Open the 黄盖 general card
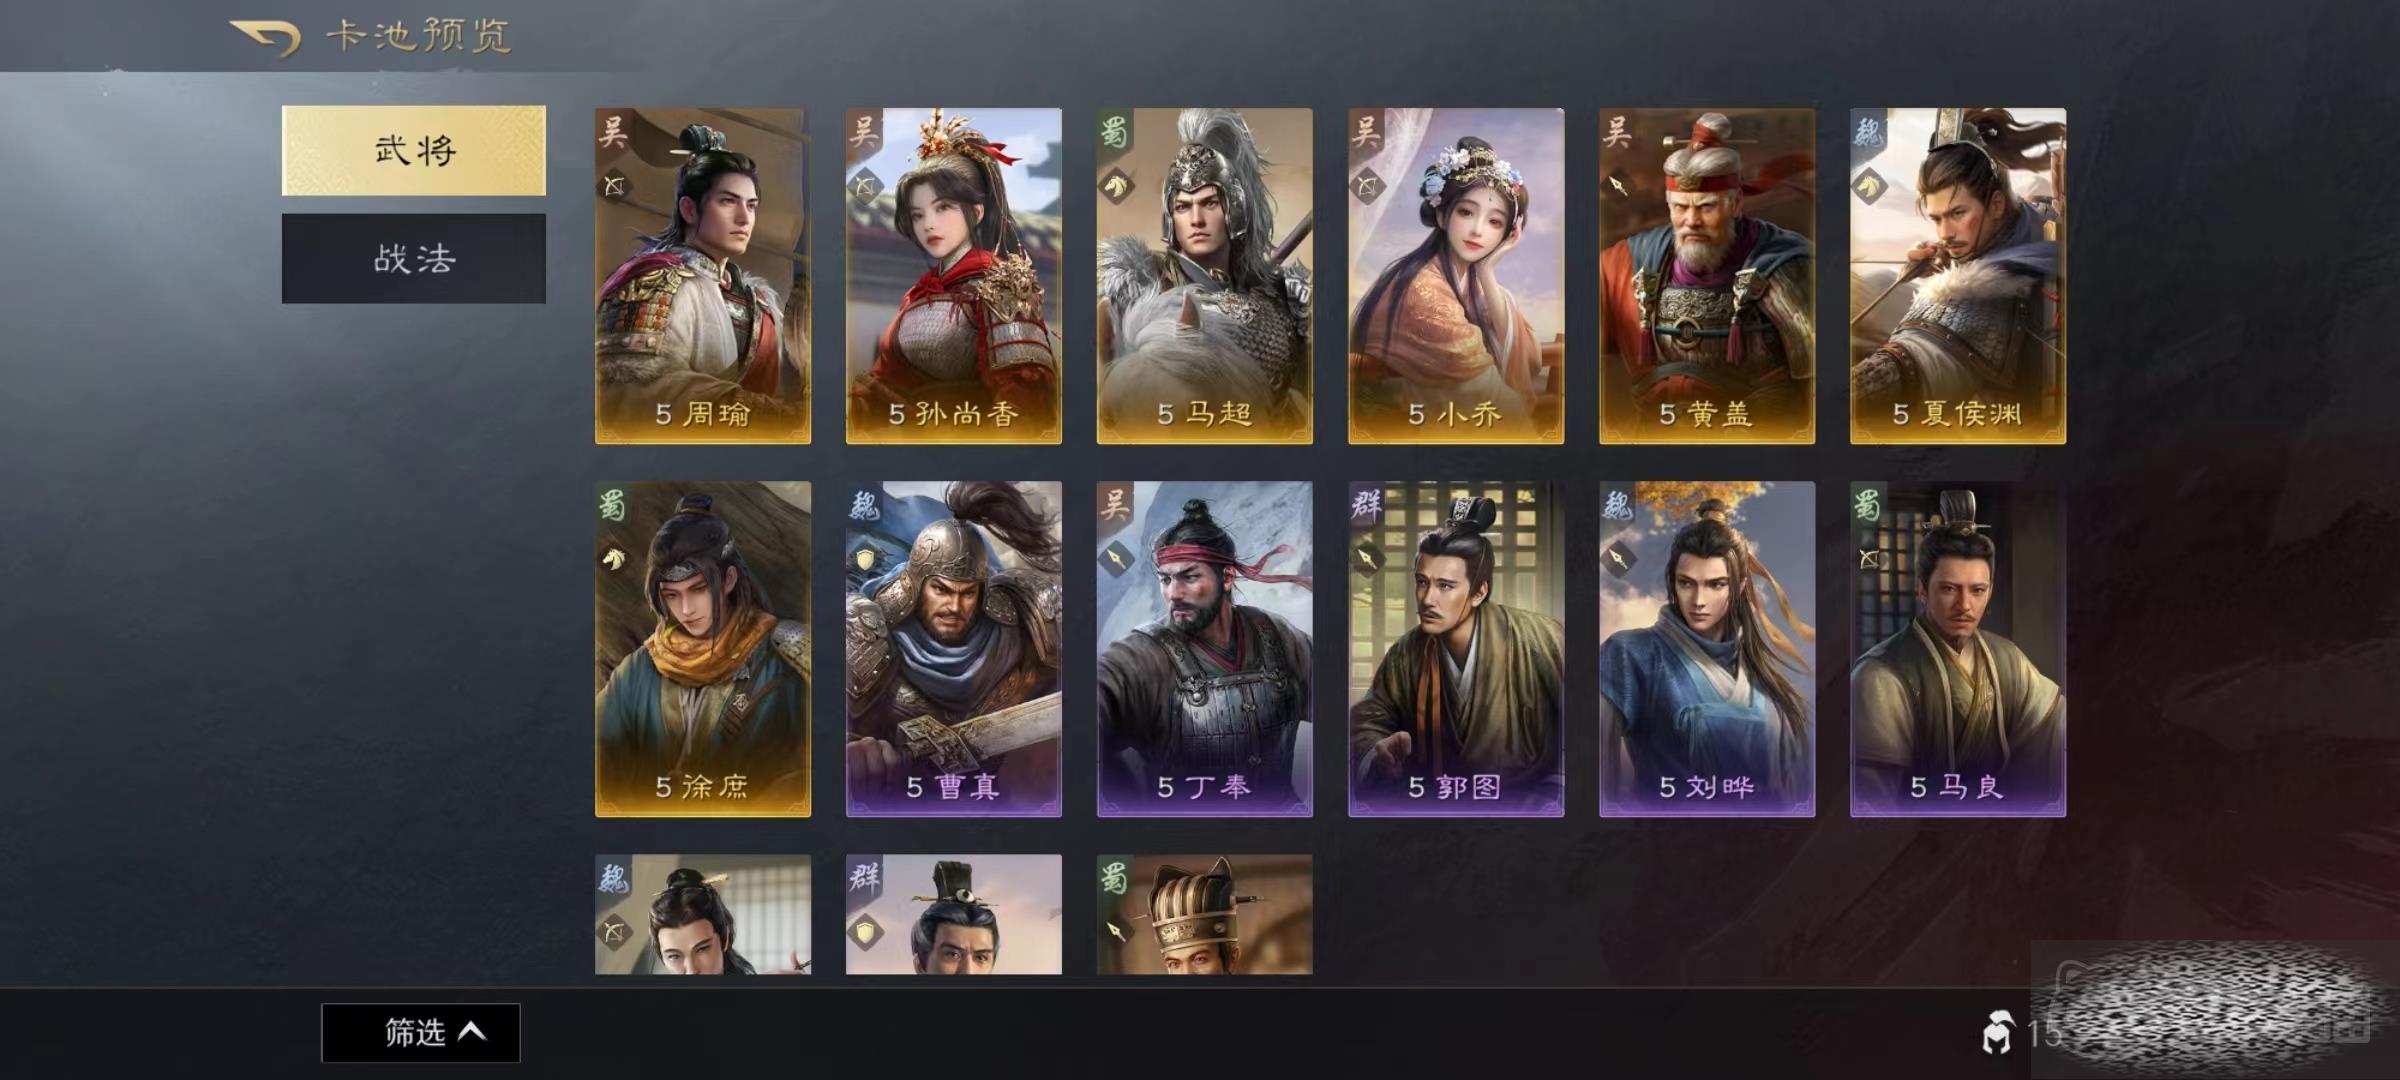This screenshot has height=1080, width=2400. pyautogui.click(x=1707, y=276)
